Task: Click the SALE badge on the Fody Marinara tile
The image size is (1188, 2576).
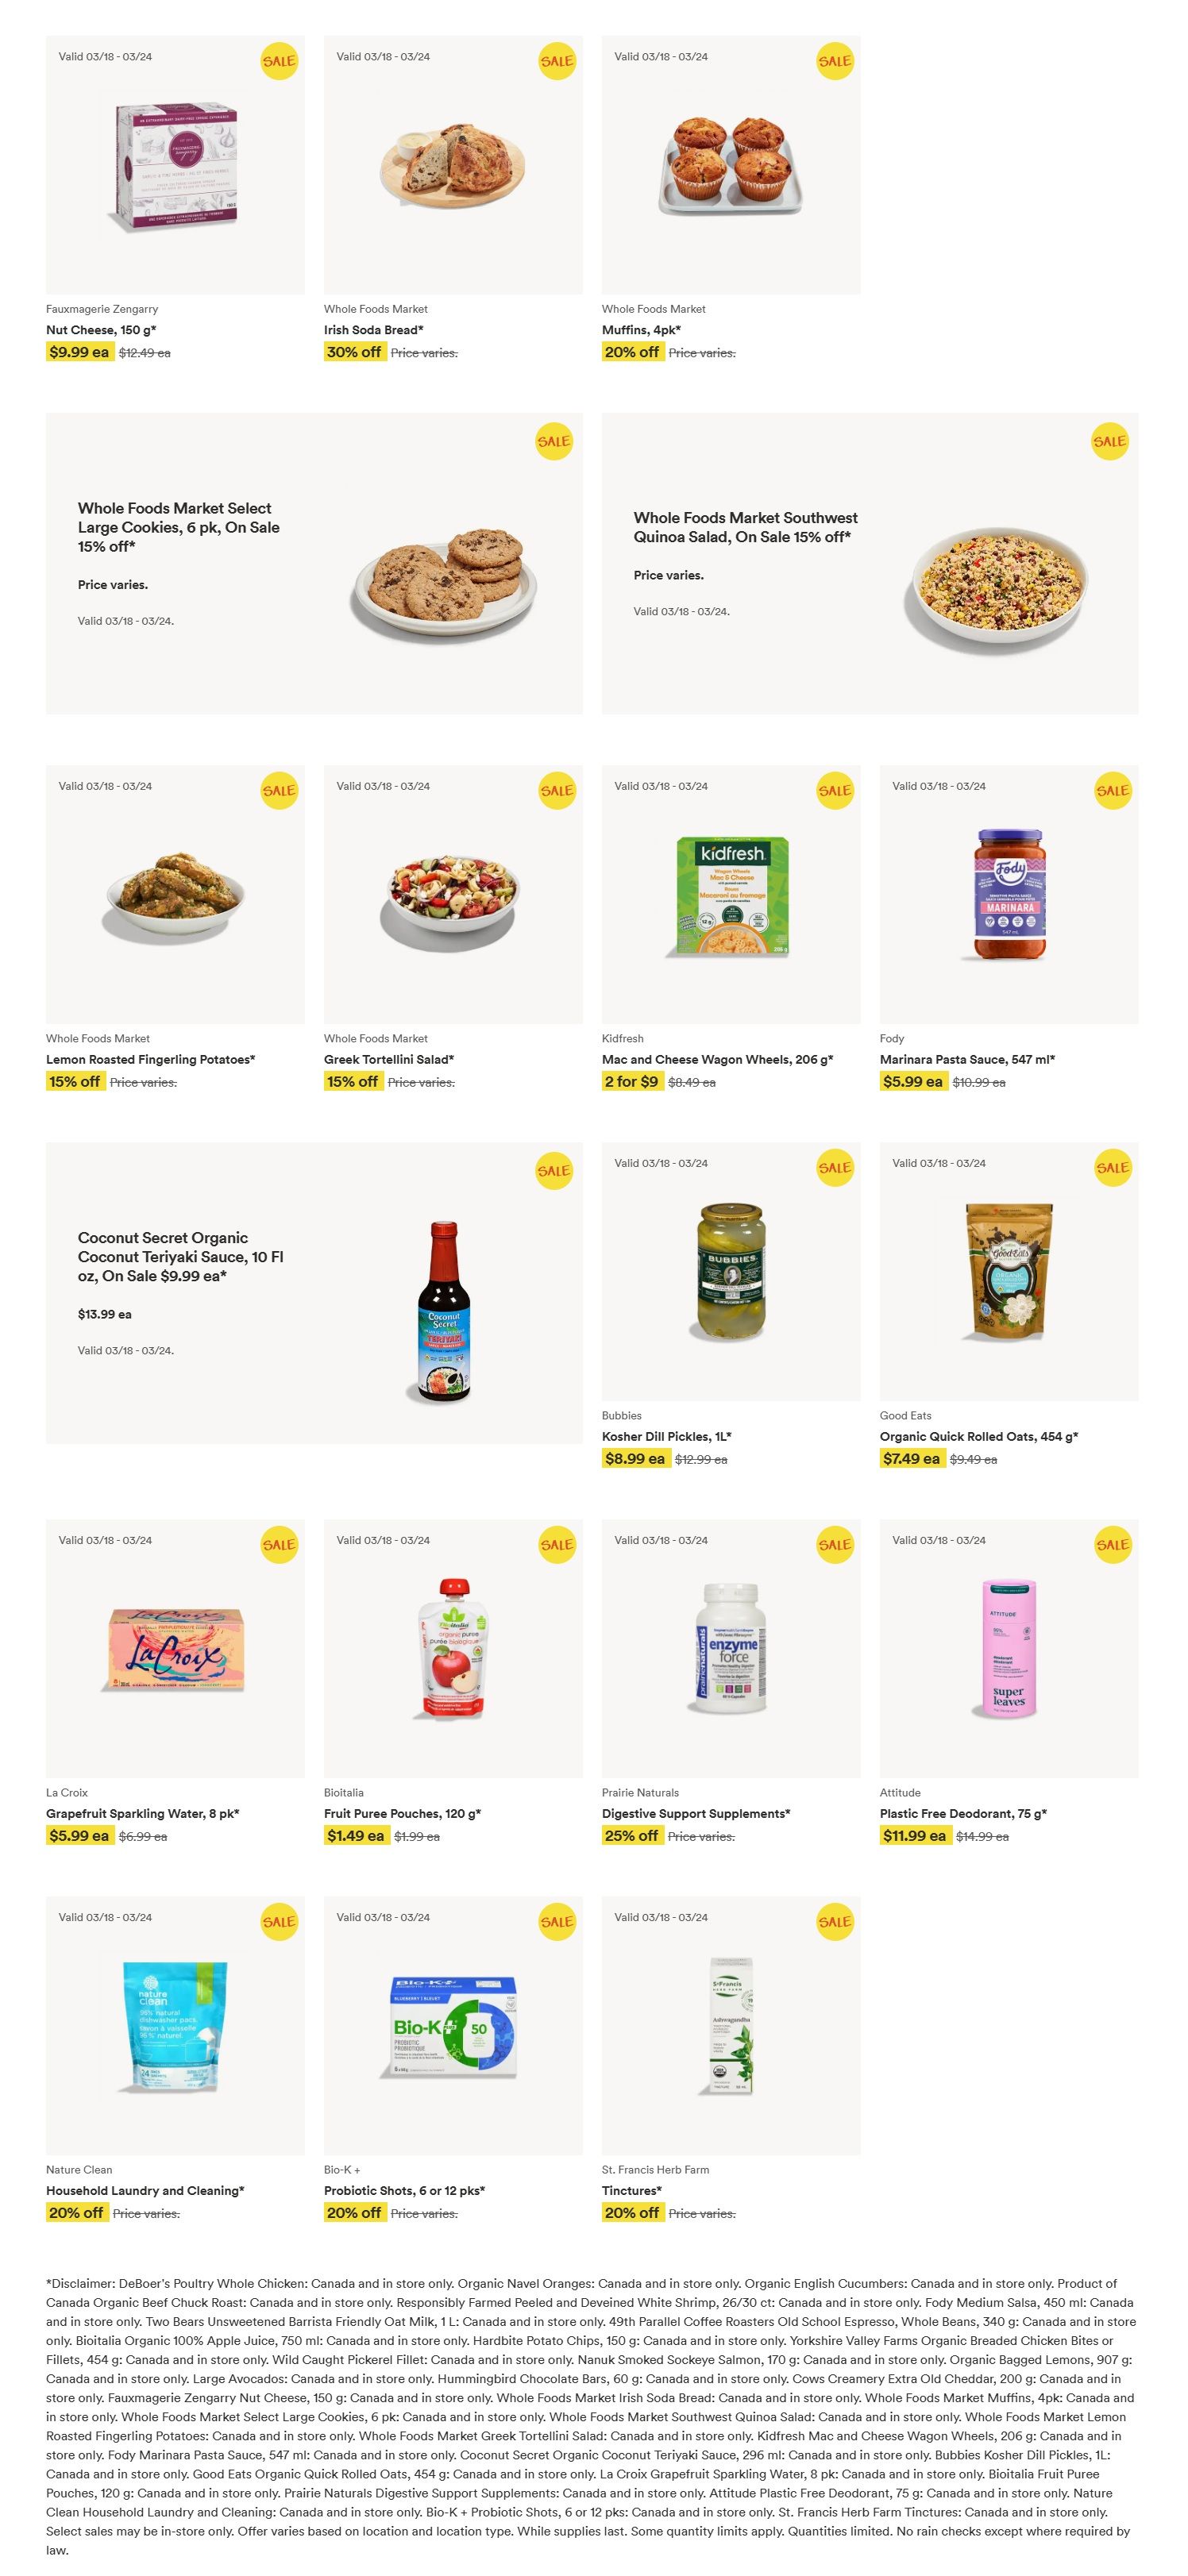Action: 1112,791
